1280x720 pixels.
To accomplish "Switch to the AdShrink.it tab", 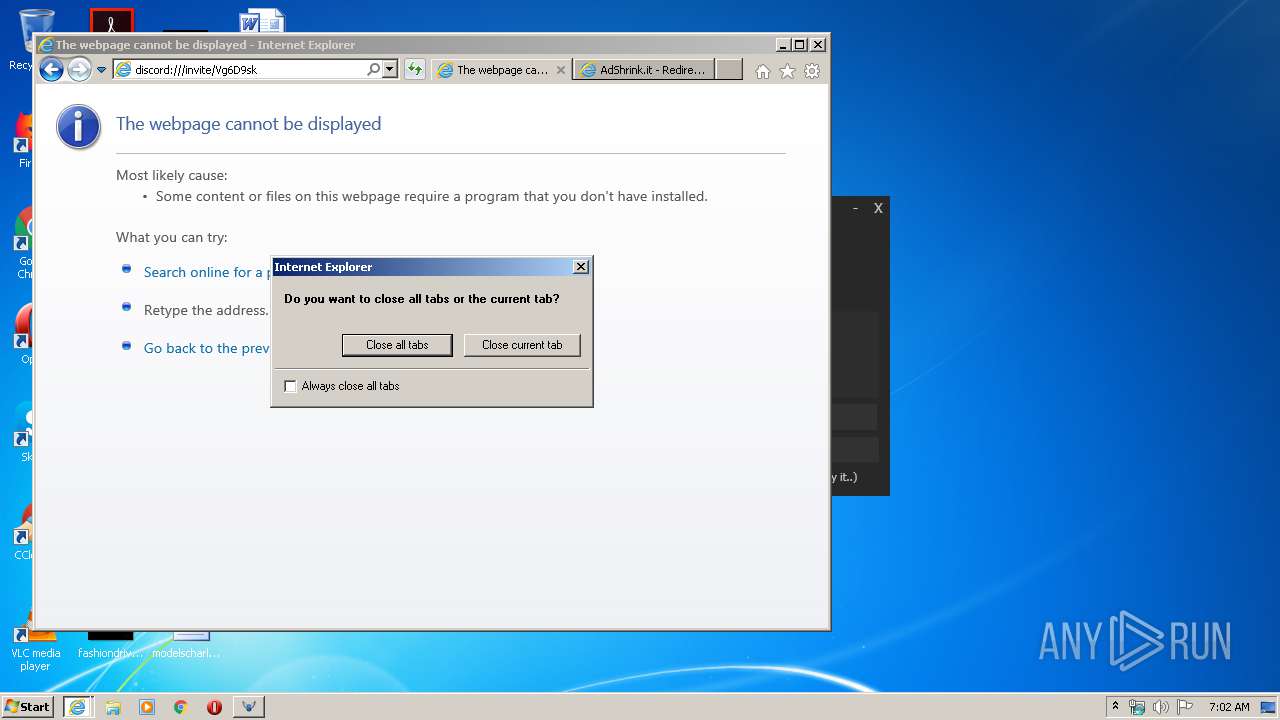I will [644, 70].
